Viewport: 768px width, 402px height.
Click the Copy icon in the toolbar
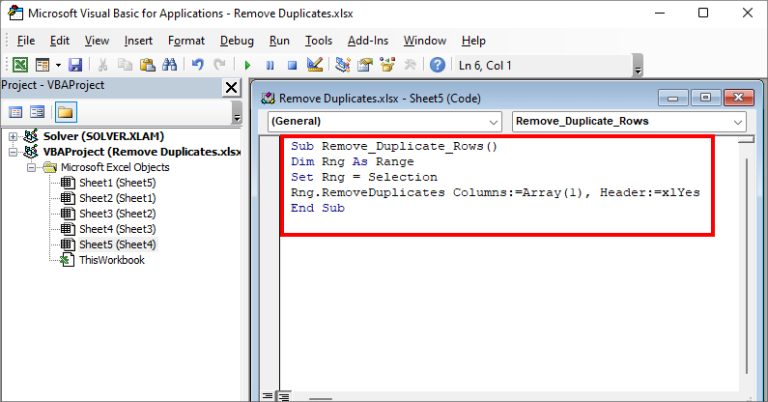(x=125, y=65)
